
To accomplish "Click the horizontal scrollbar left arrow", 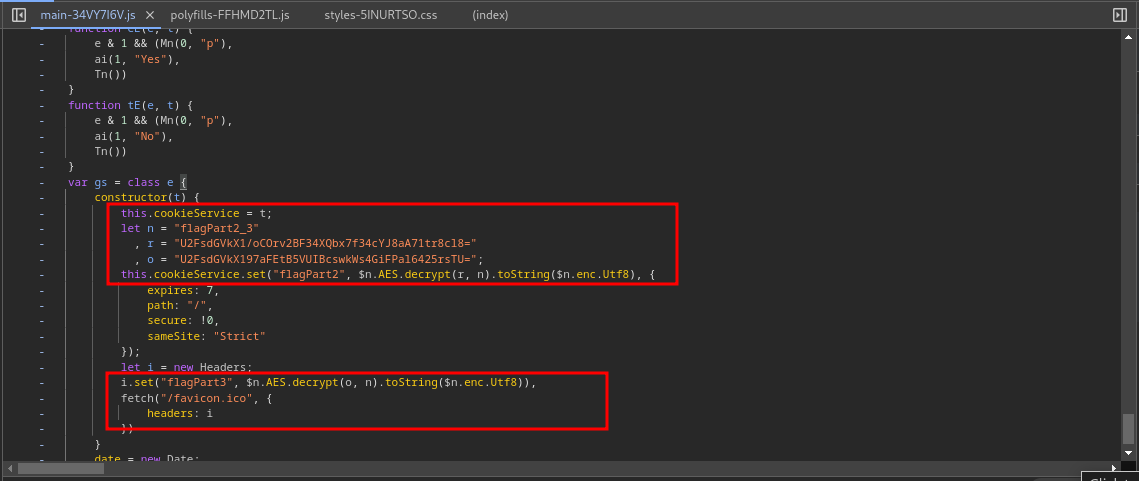I will click(x=8, y=468).
